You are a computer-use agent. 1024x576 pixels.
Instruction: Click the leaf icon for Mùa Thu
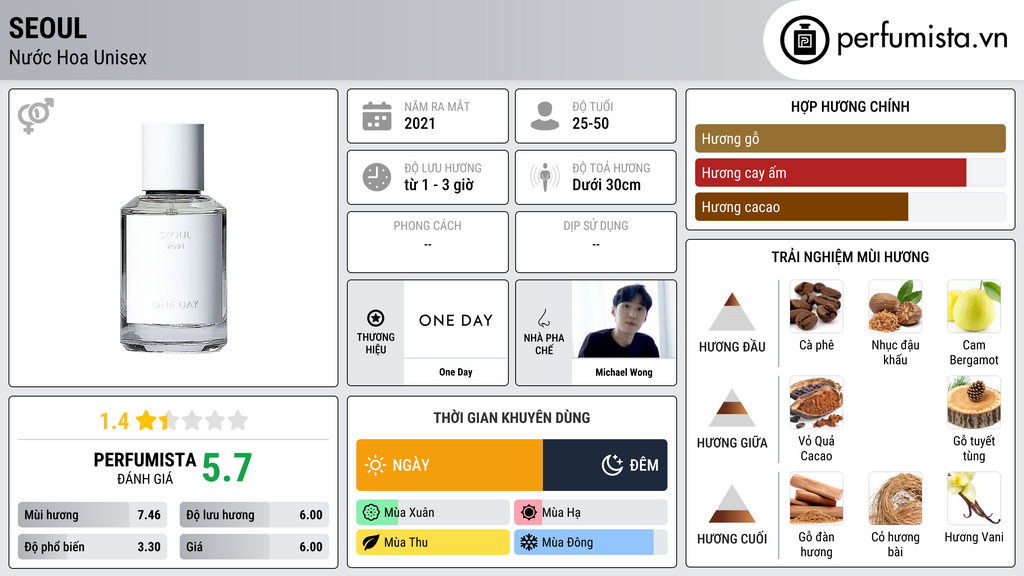pyautogui.click(x=371, y=542)
